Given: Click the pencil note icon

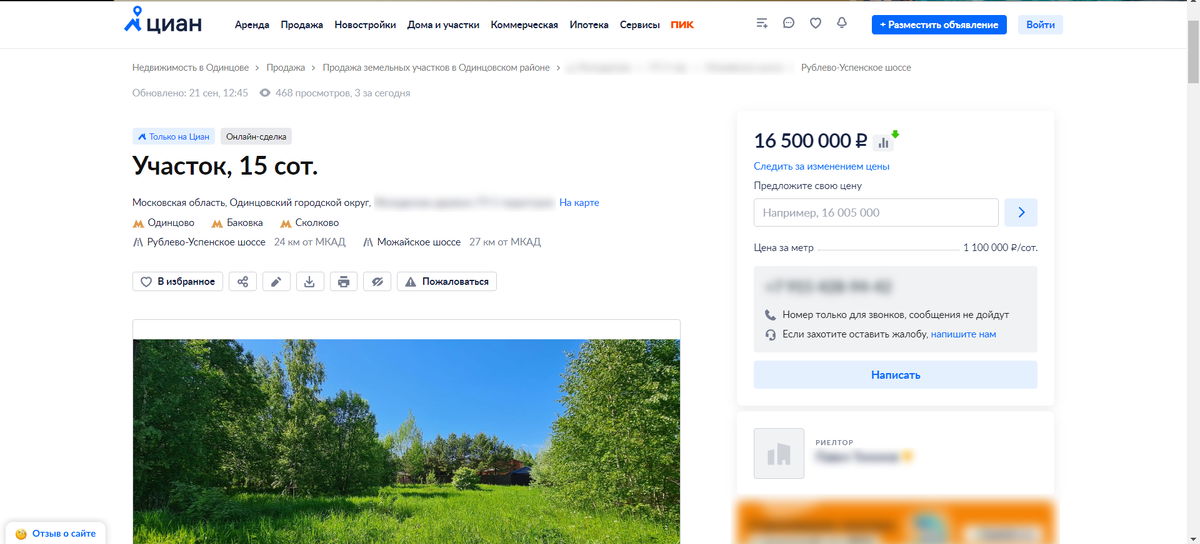Looking at the screenshot, I should click(x=276, y=282).
